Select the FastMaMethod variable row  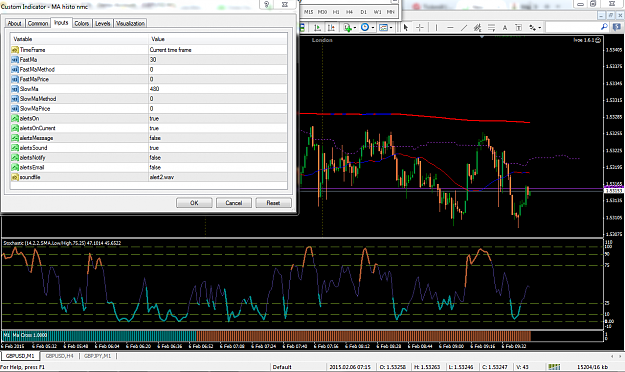(x=149, y=69)
